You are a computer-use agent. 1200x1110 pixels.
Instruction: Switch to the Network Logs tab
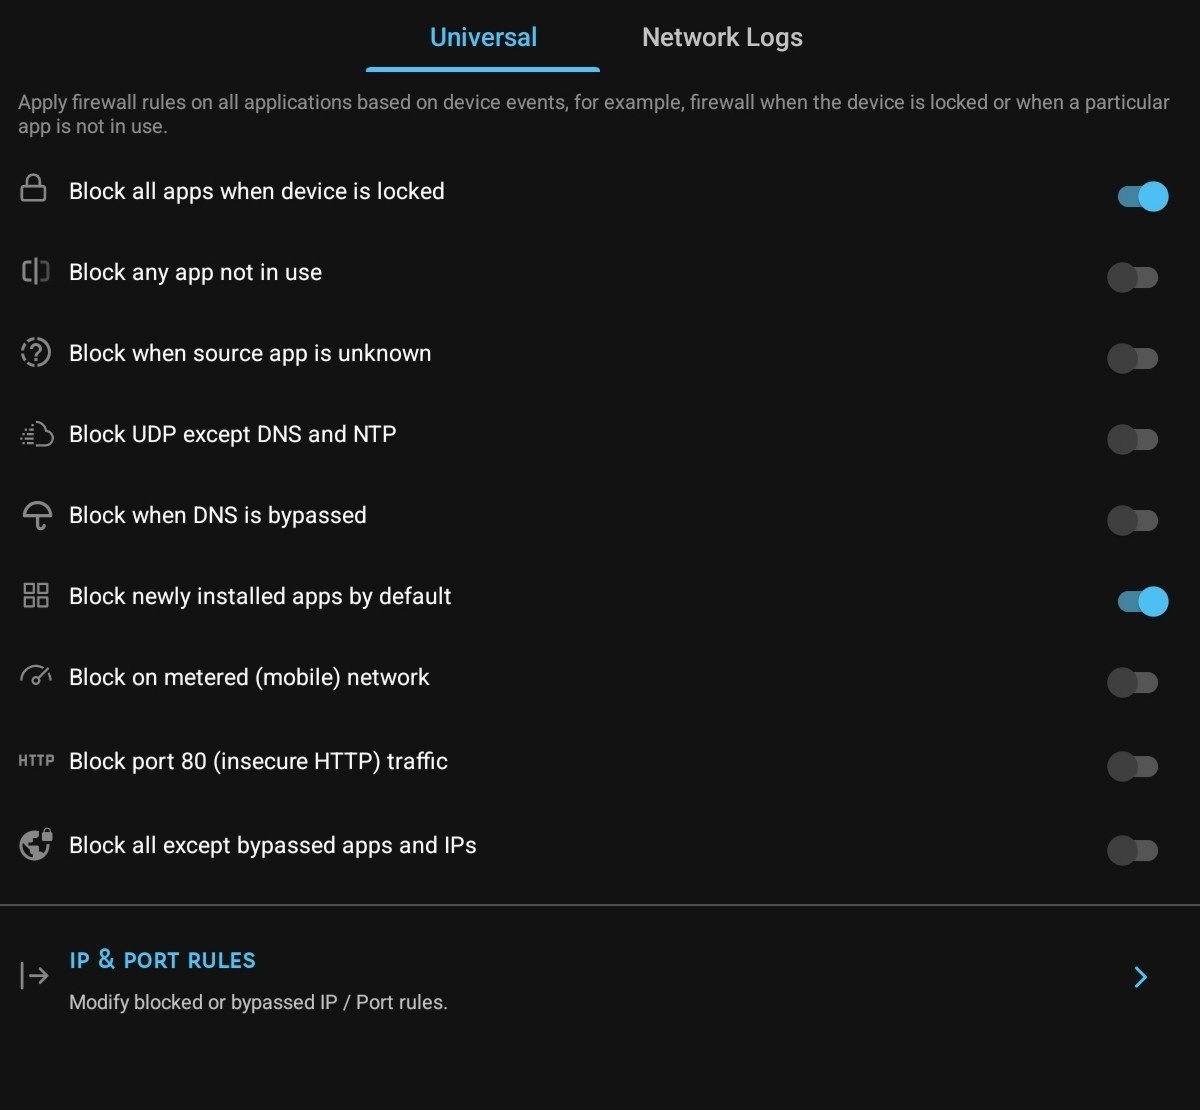[722, 38]
